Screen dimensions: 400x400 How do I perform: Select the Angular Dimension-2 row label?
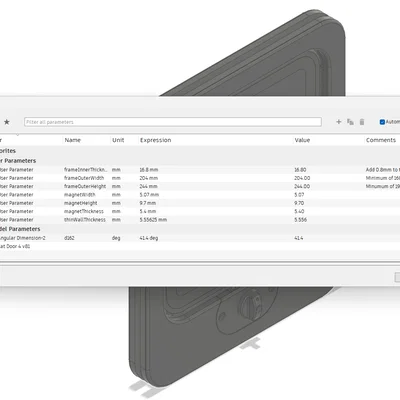[x=22, y=238]
